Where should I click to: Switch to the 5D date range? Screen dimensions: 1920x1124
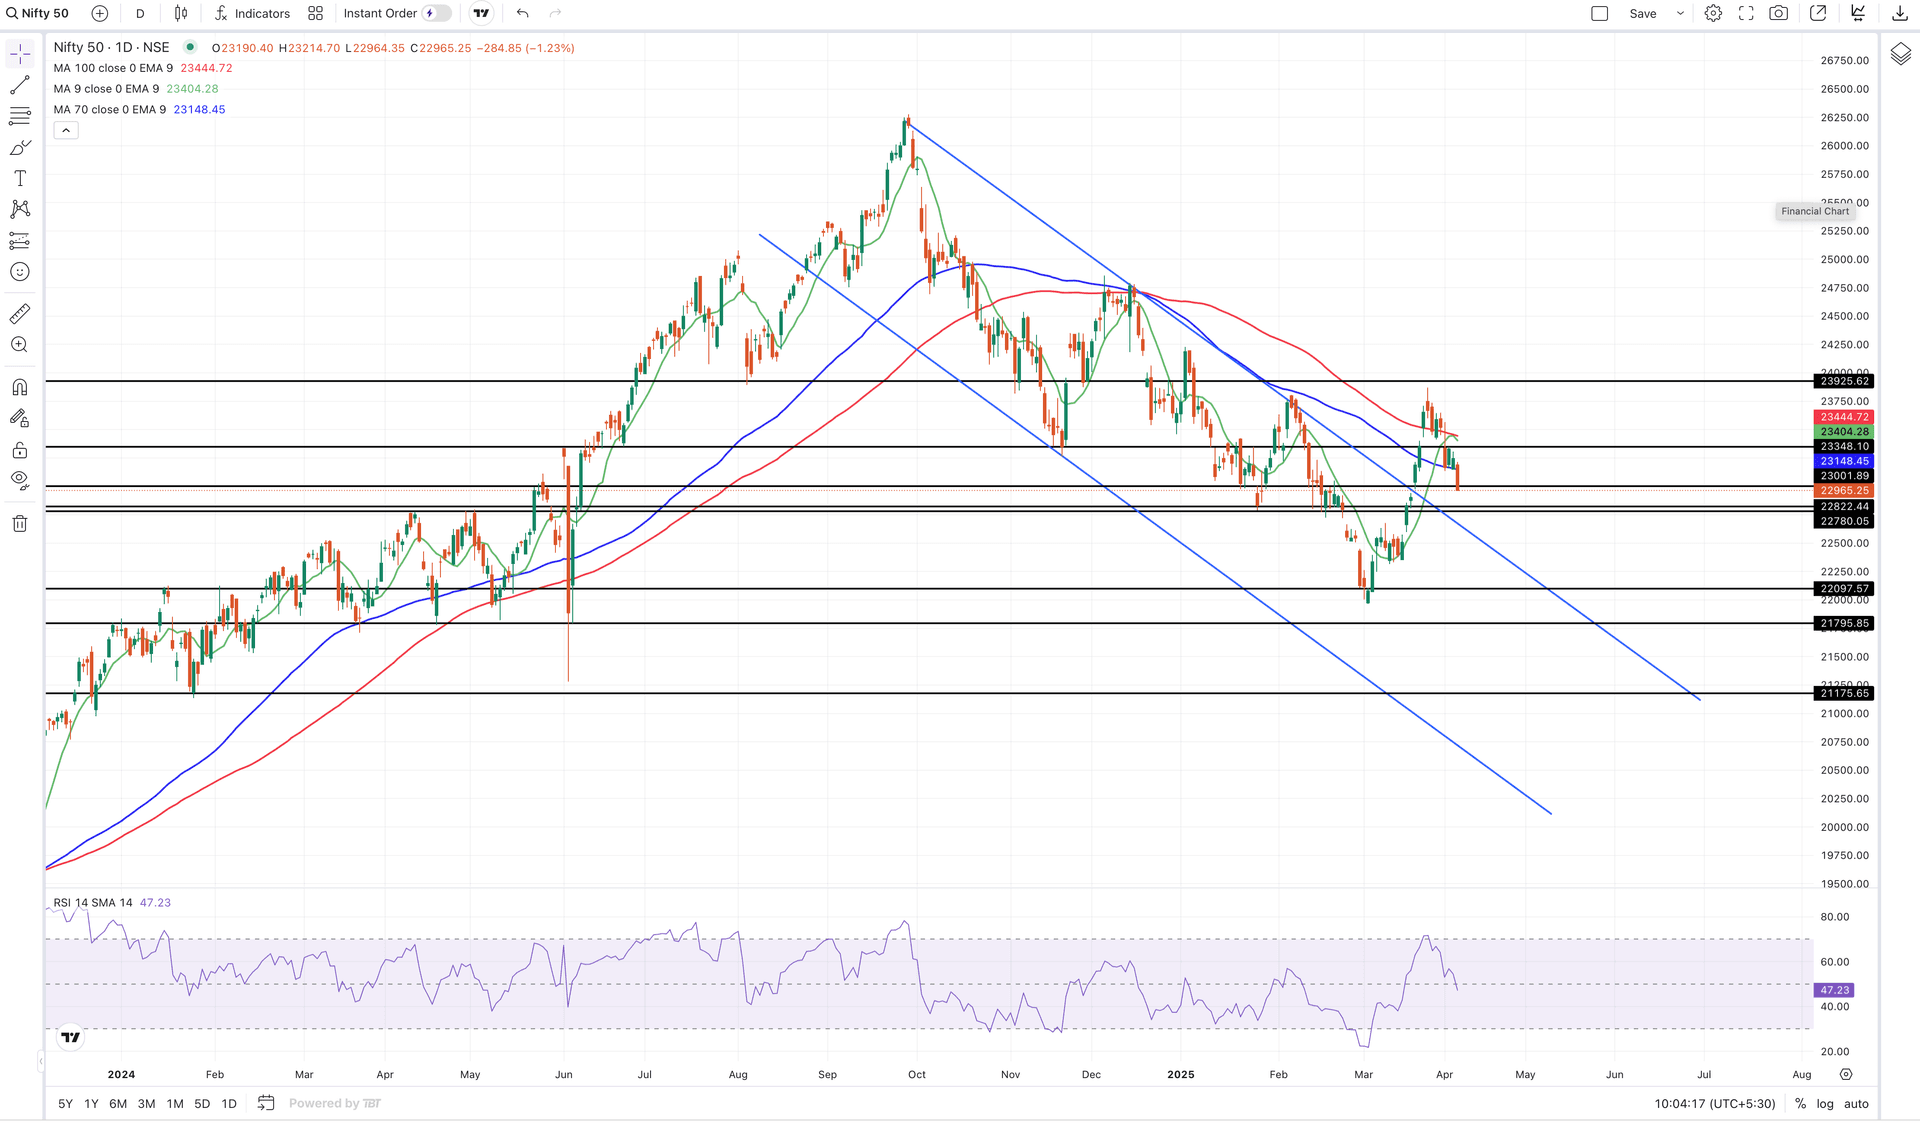(x=202, y=1104)
